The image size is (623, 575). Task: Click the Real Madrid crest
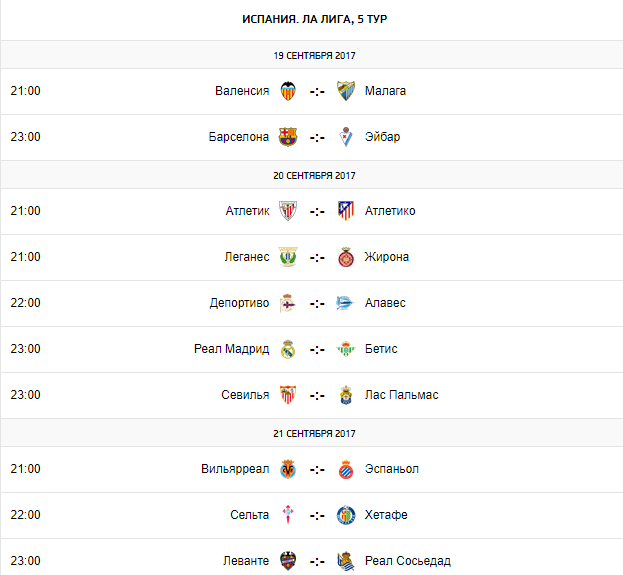click(x=288, y=349)
